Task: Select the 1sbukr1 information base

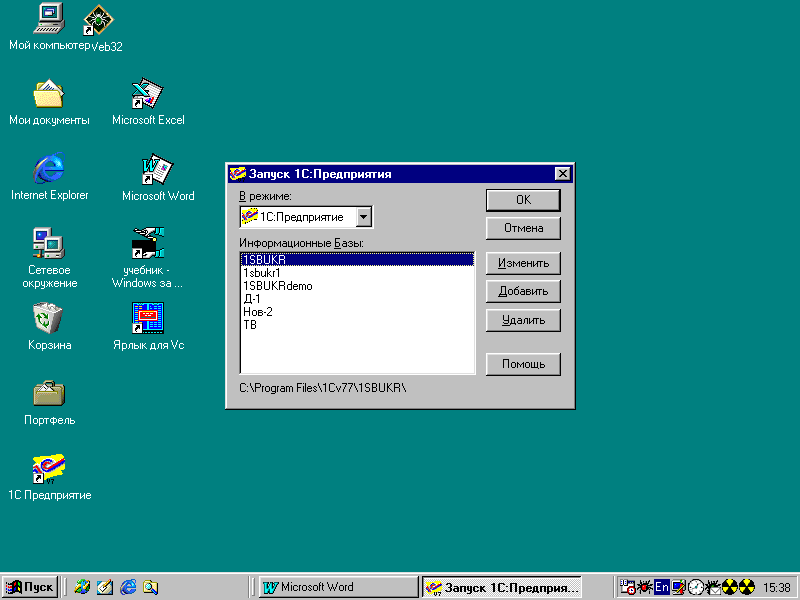Action: pos(357,273)
